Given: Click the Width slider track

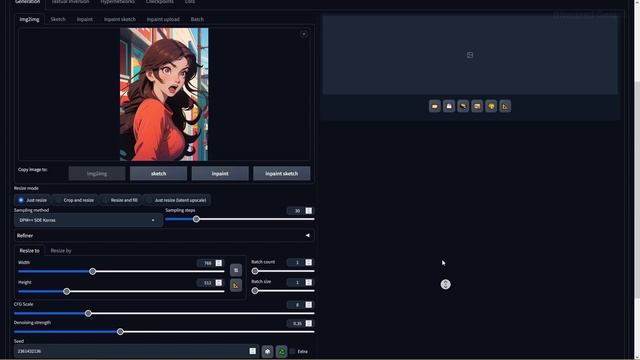Looking at the screenshot, I should coord(121,271).
